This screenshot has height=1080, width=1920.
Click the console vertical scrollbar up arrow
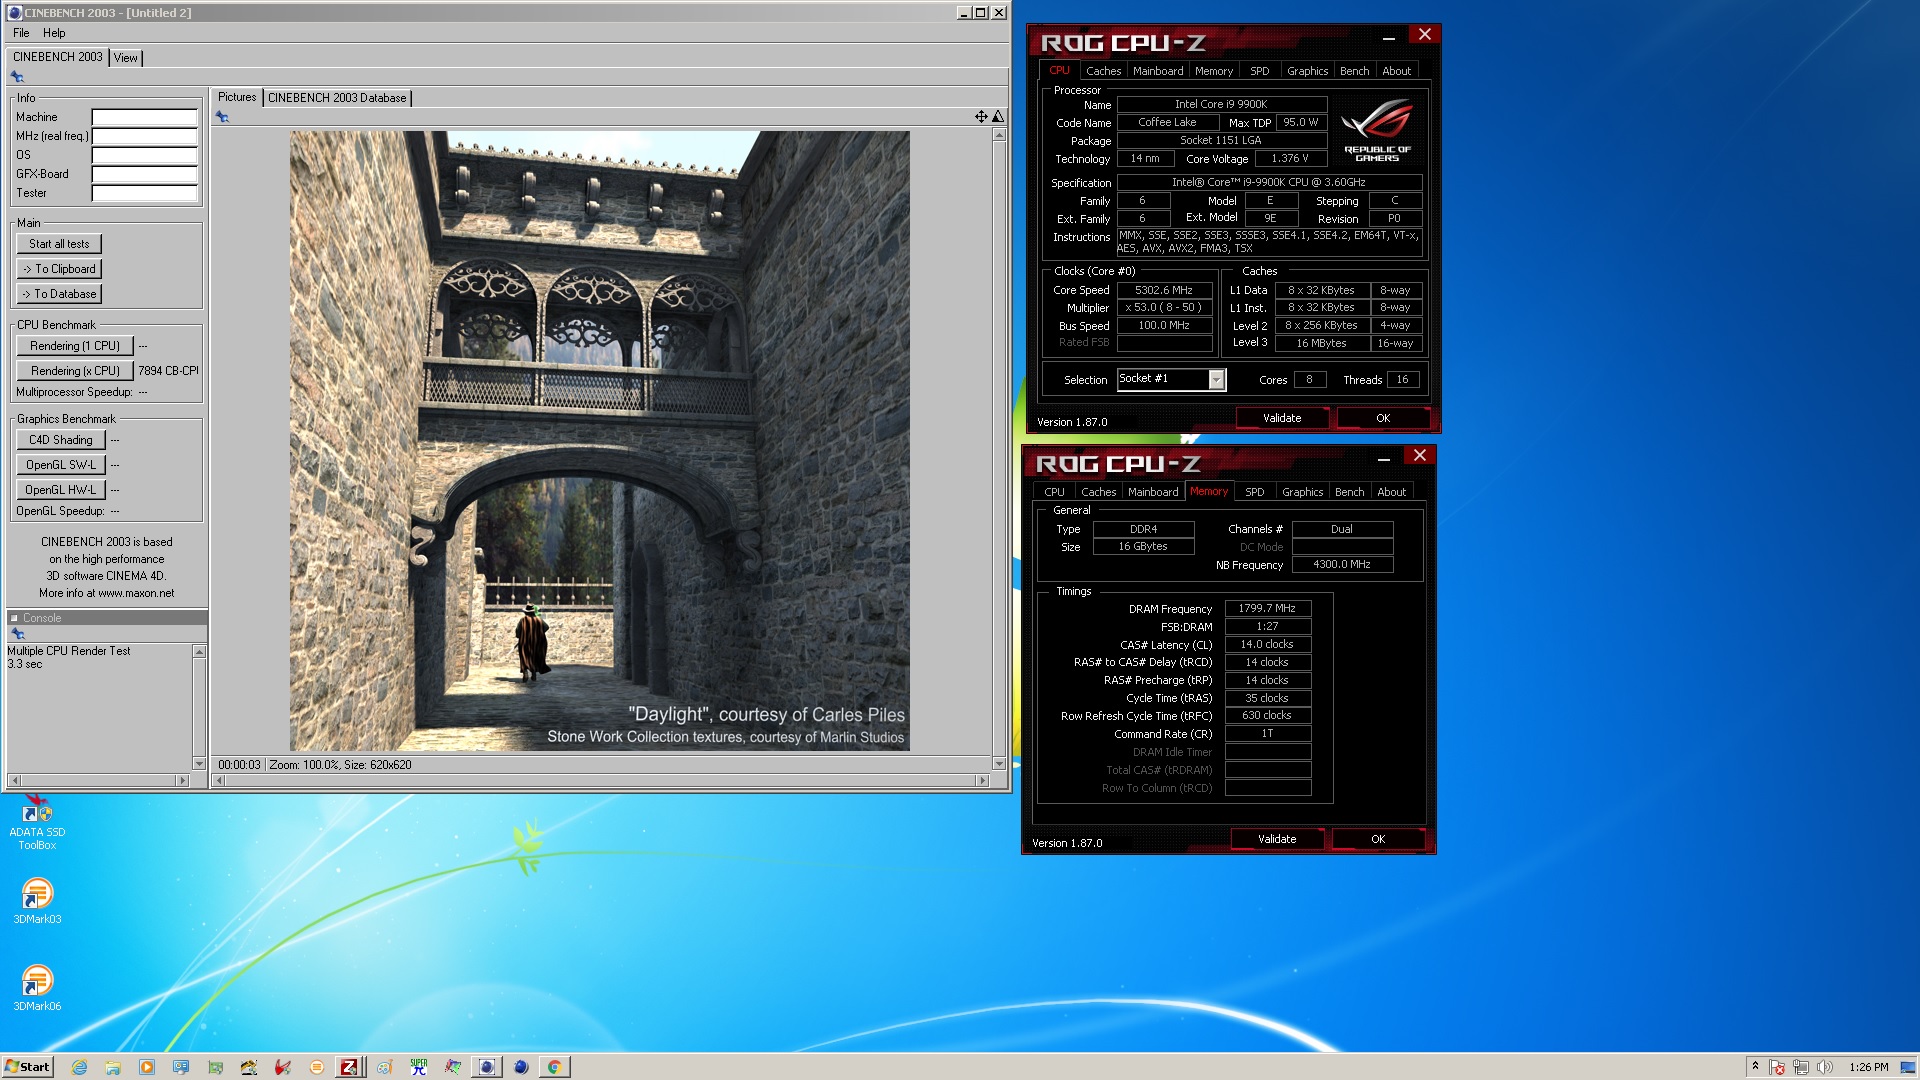point(199,652)
